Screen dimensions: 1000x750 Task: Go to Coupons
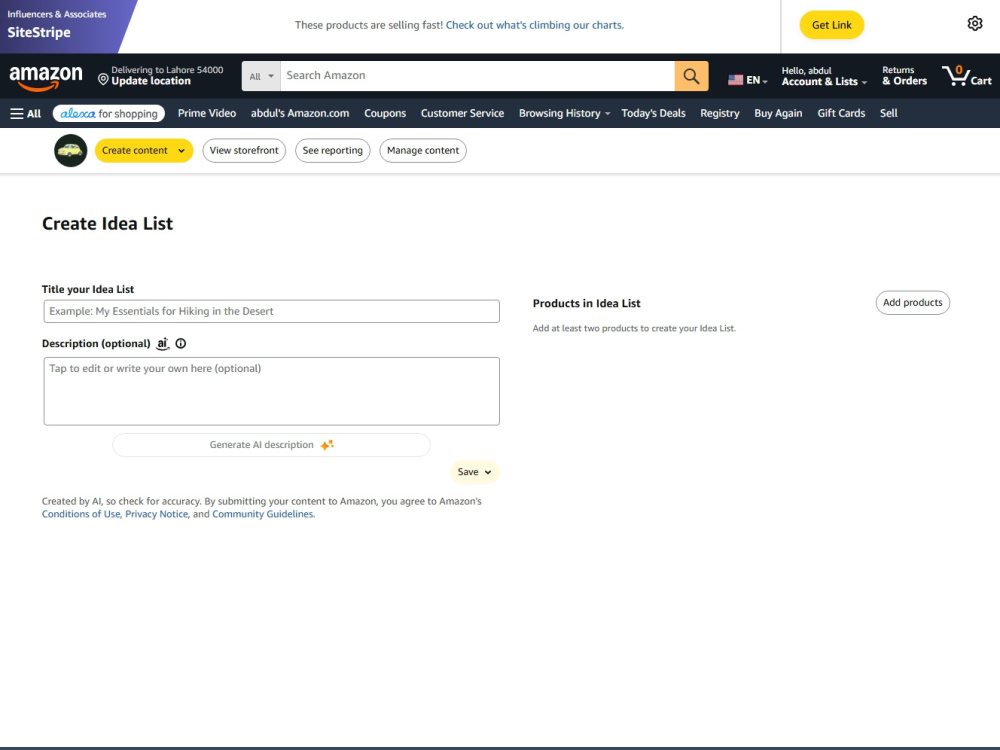click(x=385, y=114)
